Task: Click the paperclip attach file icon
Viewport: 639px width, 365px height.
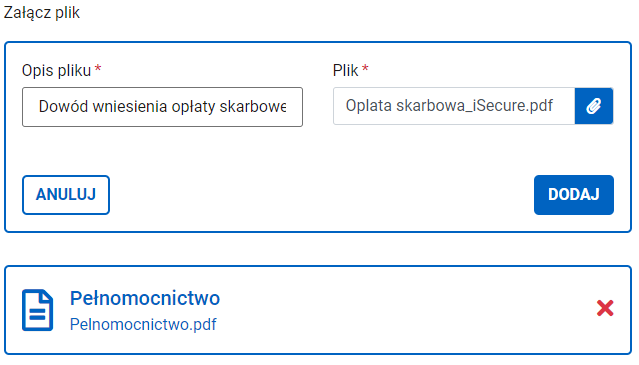Action: [594, 106]
